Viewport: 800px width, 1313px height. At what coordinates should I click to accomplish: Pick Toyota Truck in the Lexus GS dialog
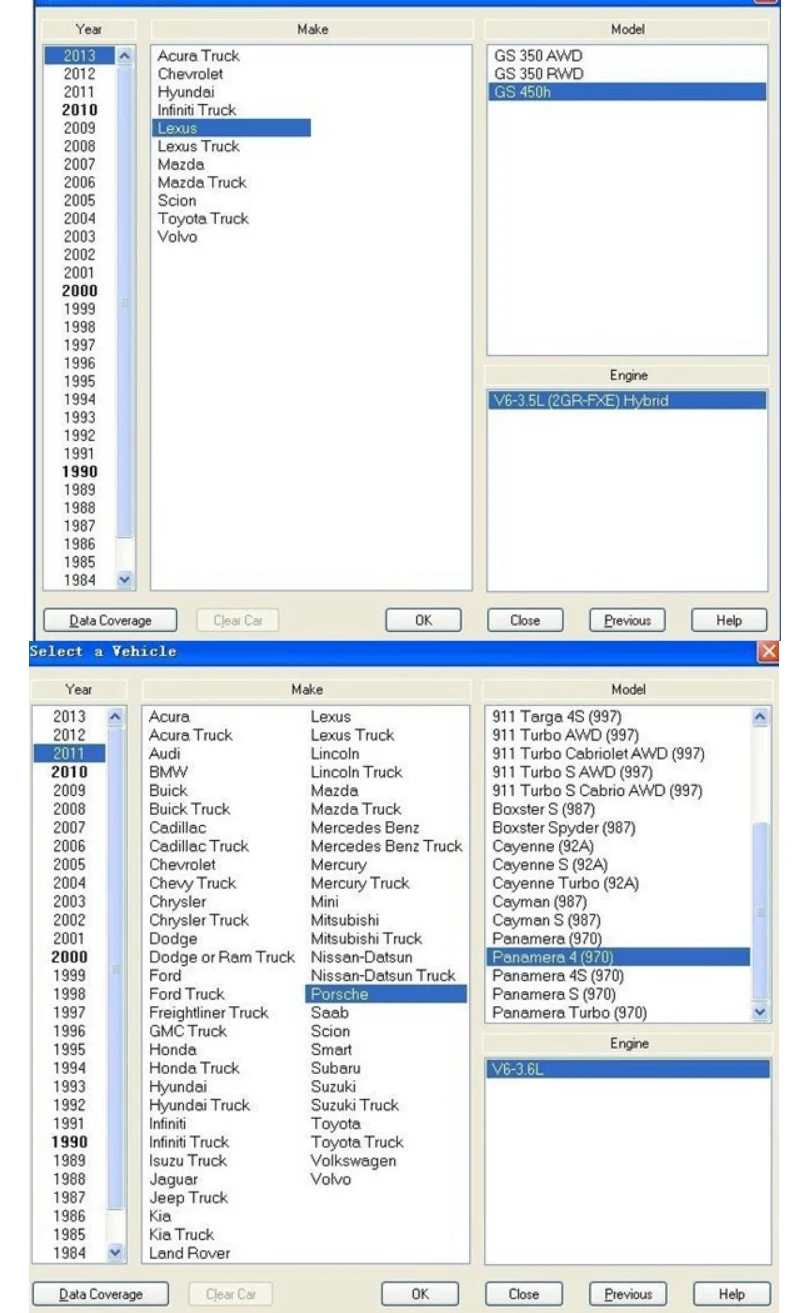click(x=203, y=218)
